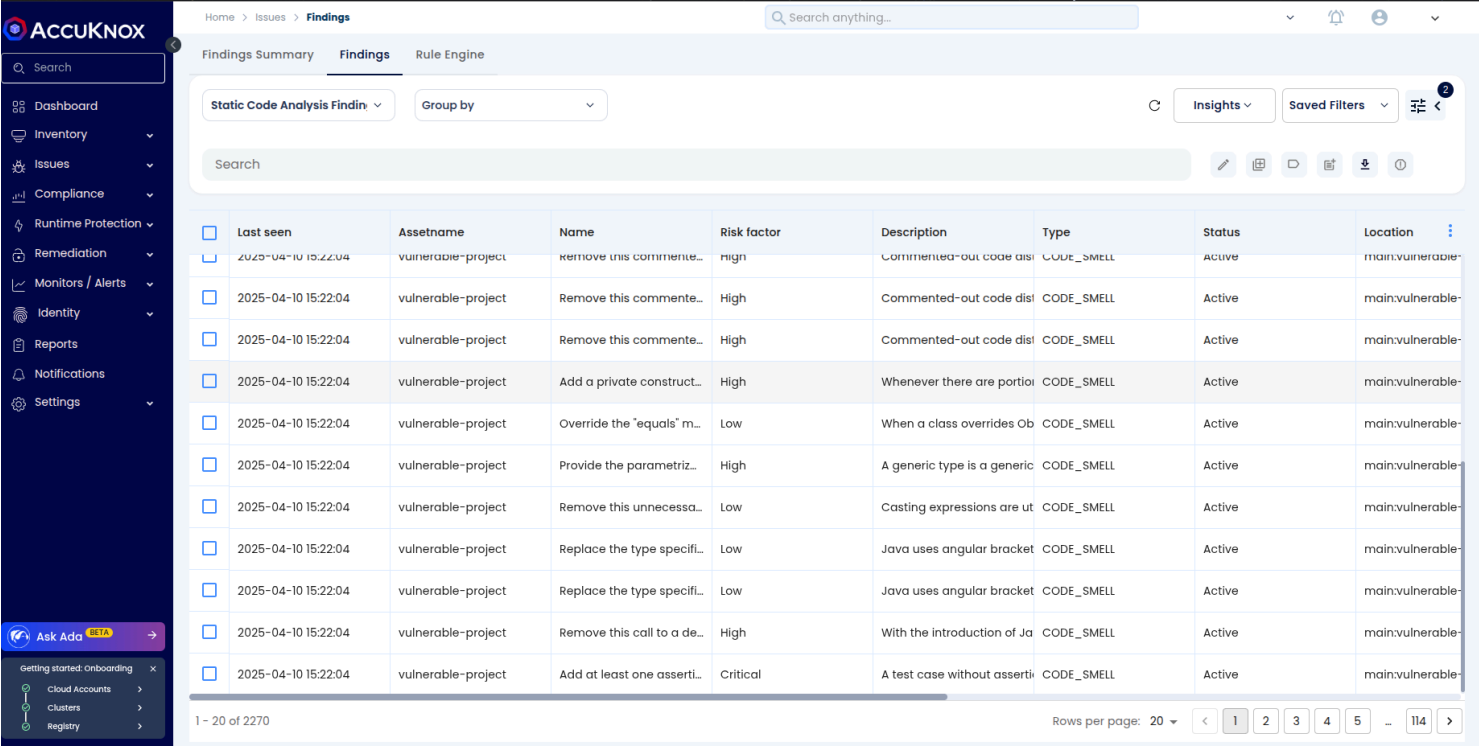Open the user account dropdown arrow
1479x748 pixels.
[x=1435, y=18]
